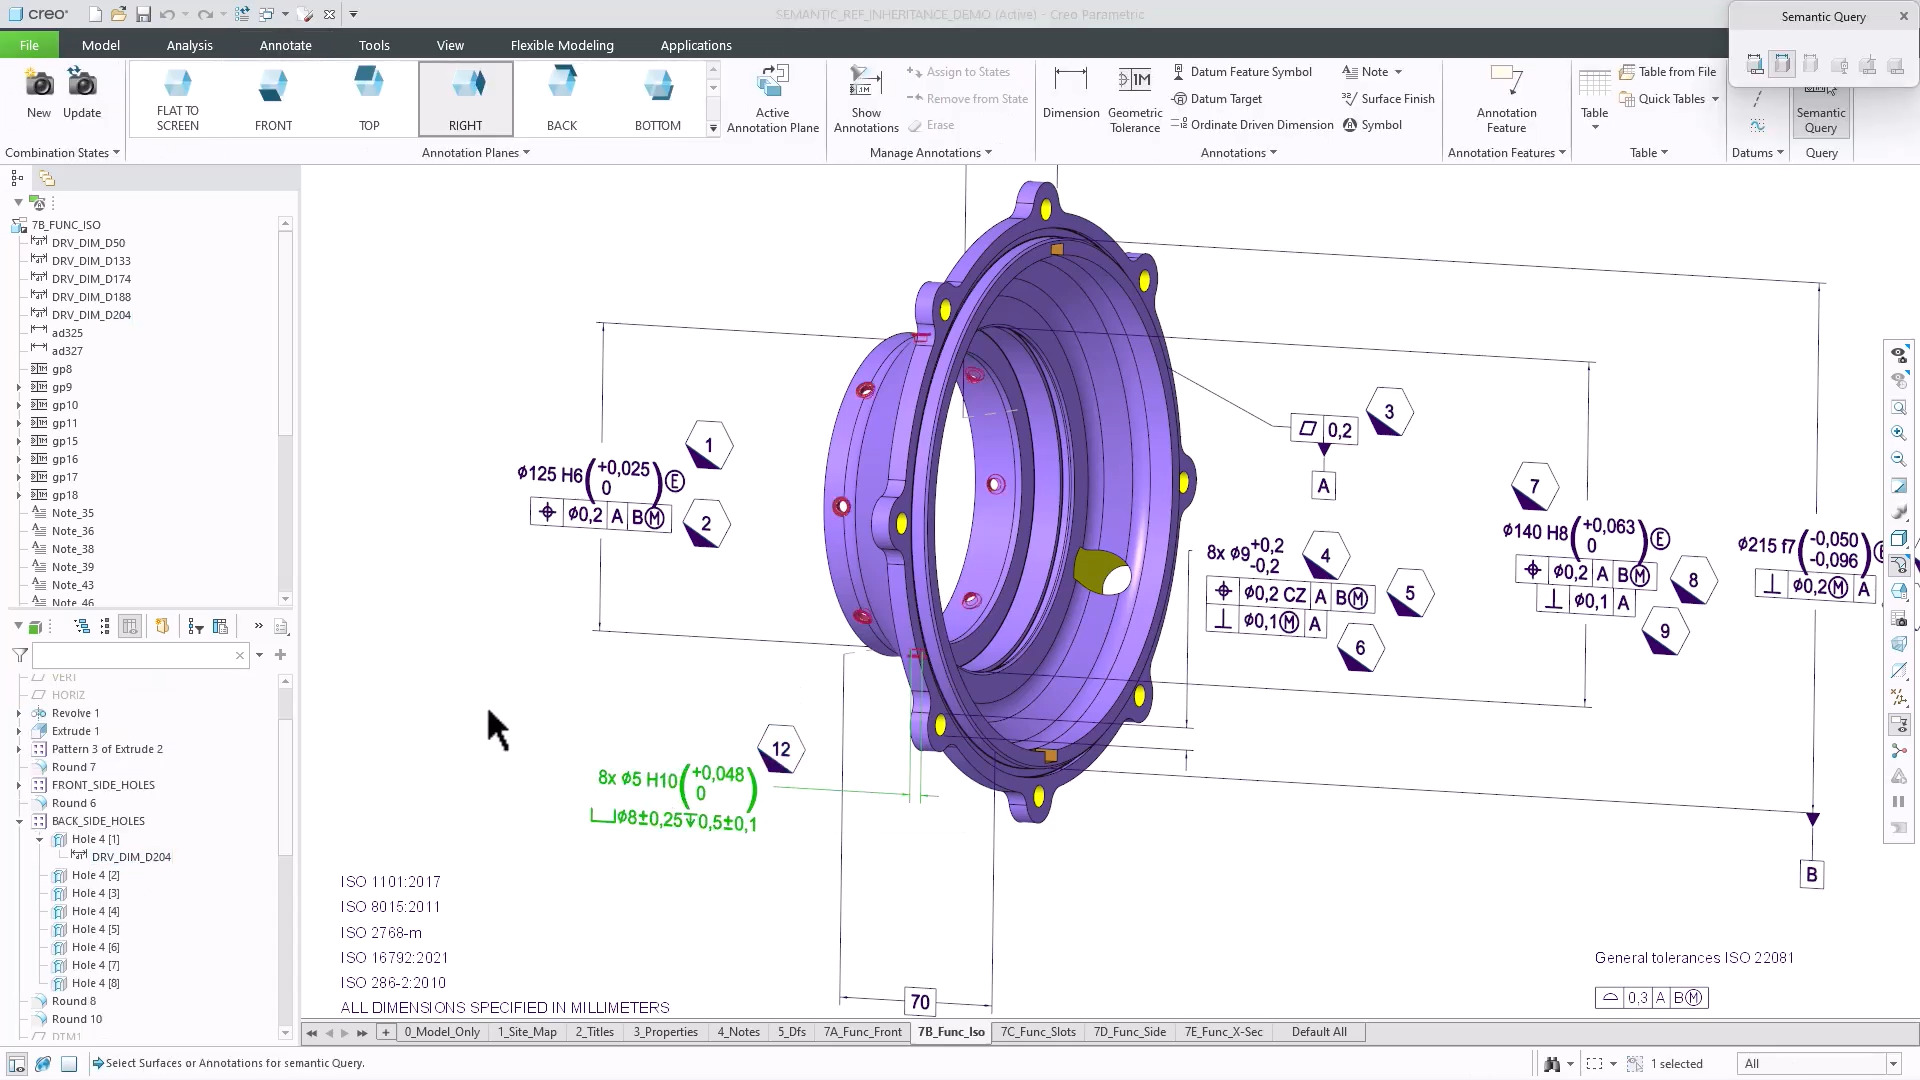
Task: Click New combination state camera icon
Action: pos(39,93)
